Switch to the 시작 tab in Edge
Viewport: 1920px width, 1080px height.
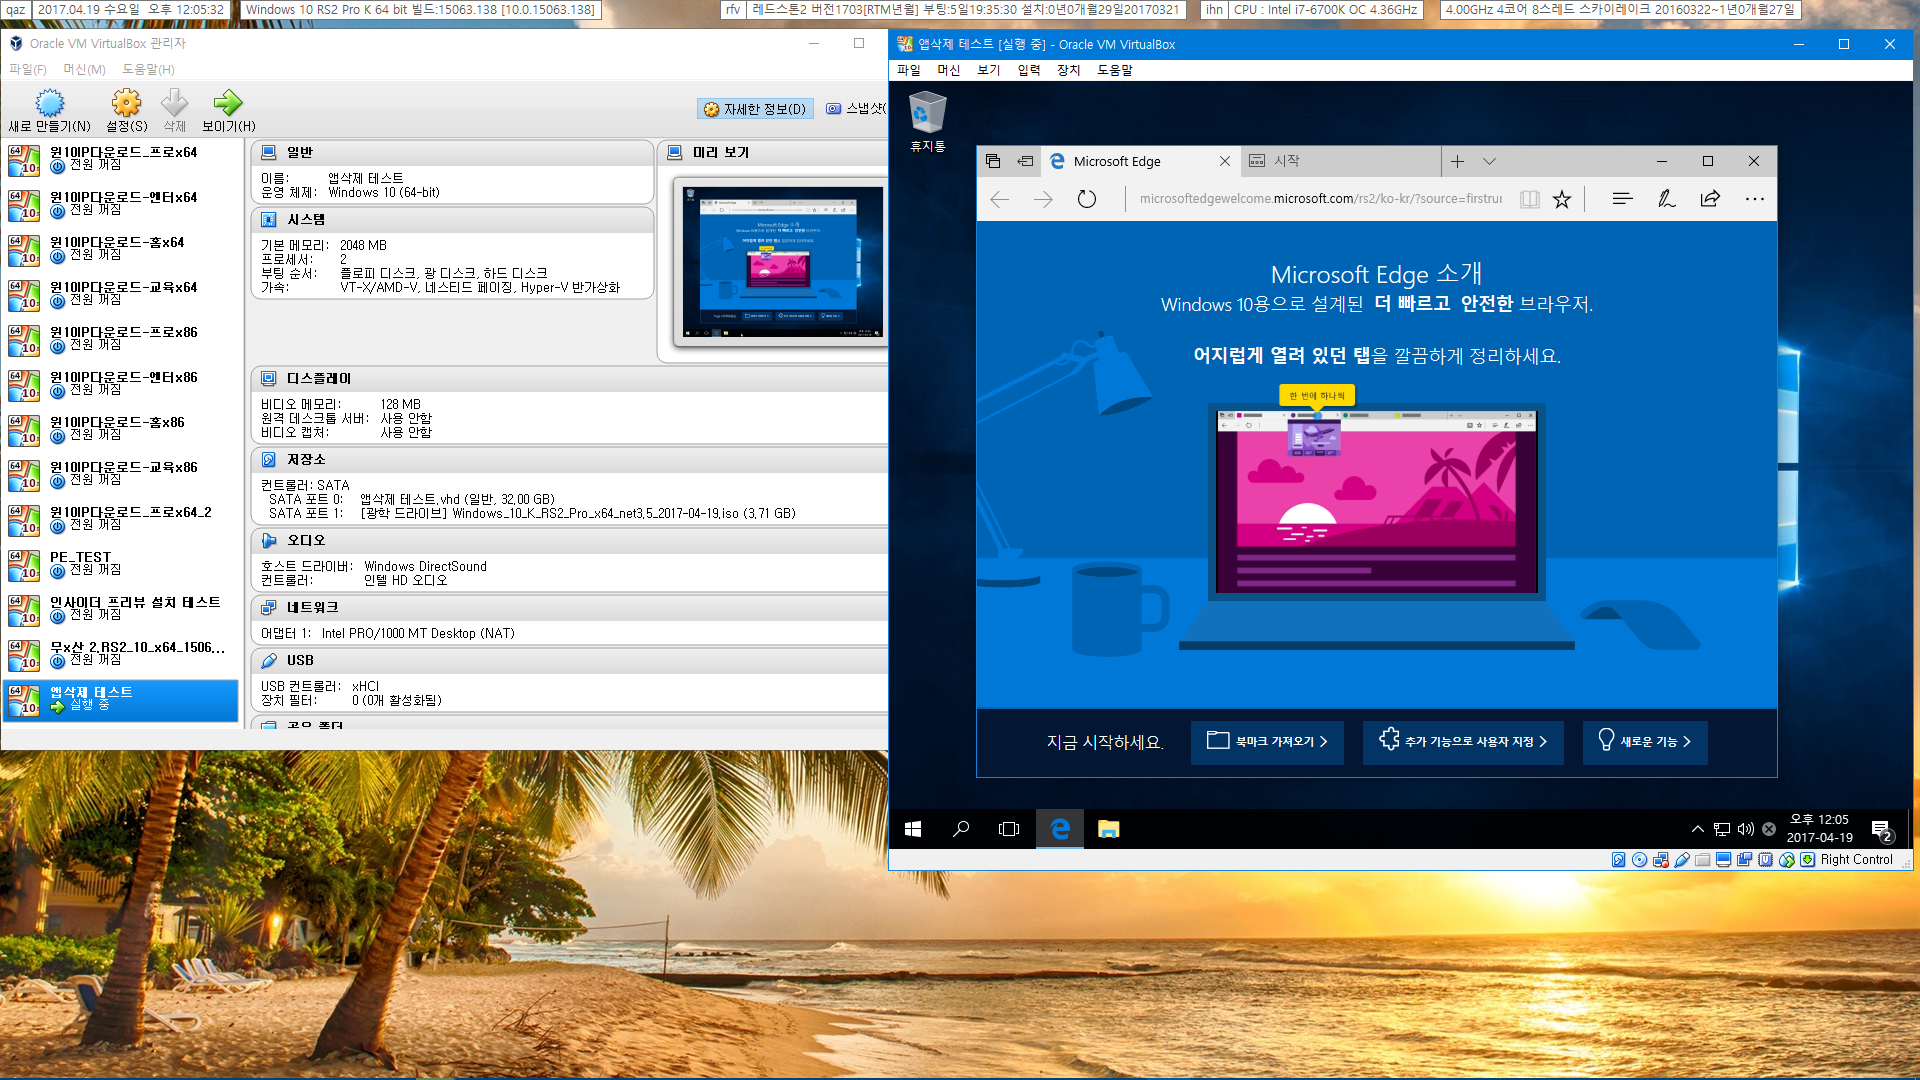(x=1340, y=161)
